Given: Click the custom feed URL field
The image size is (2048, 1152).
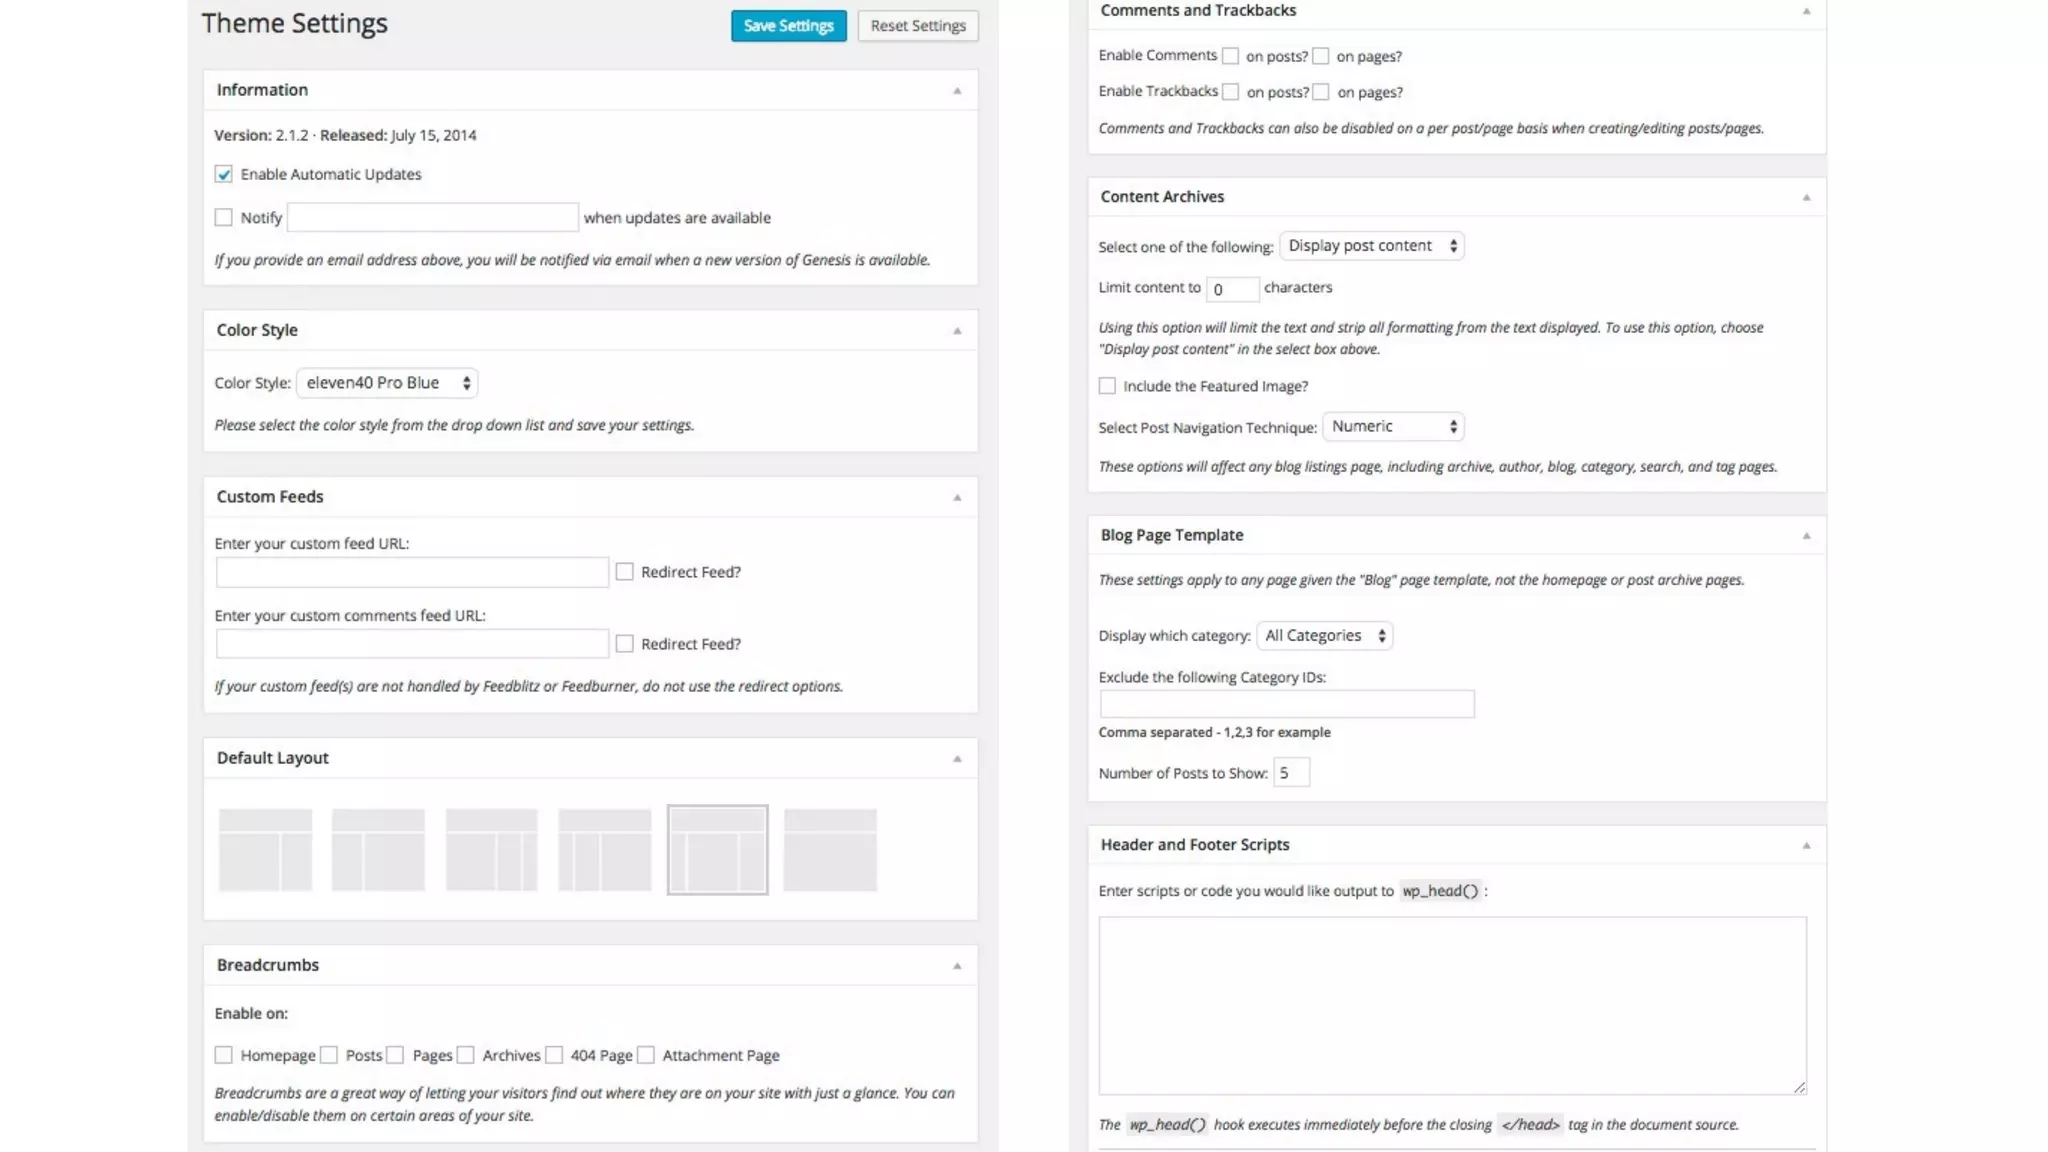Looking at the screenshot, I should [412, 573].
